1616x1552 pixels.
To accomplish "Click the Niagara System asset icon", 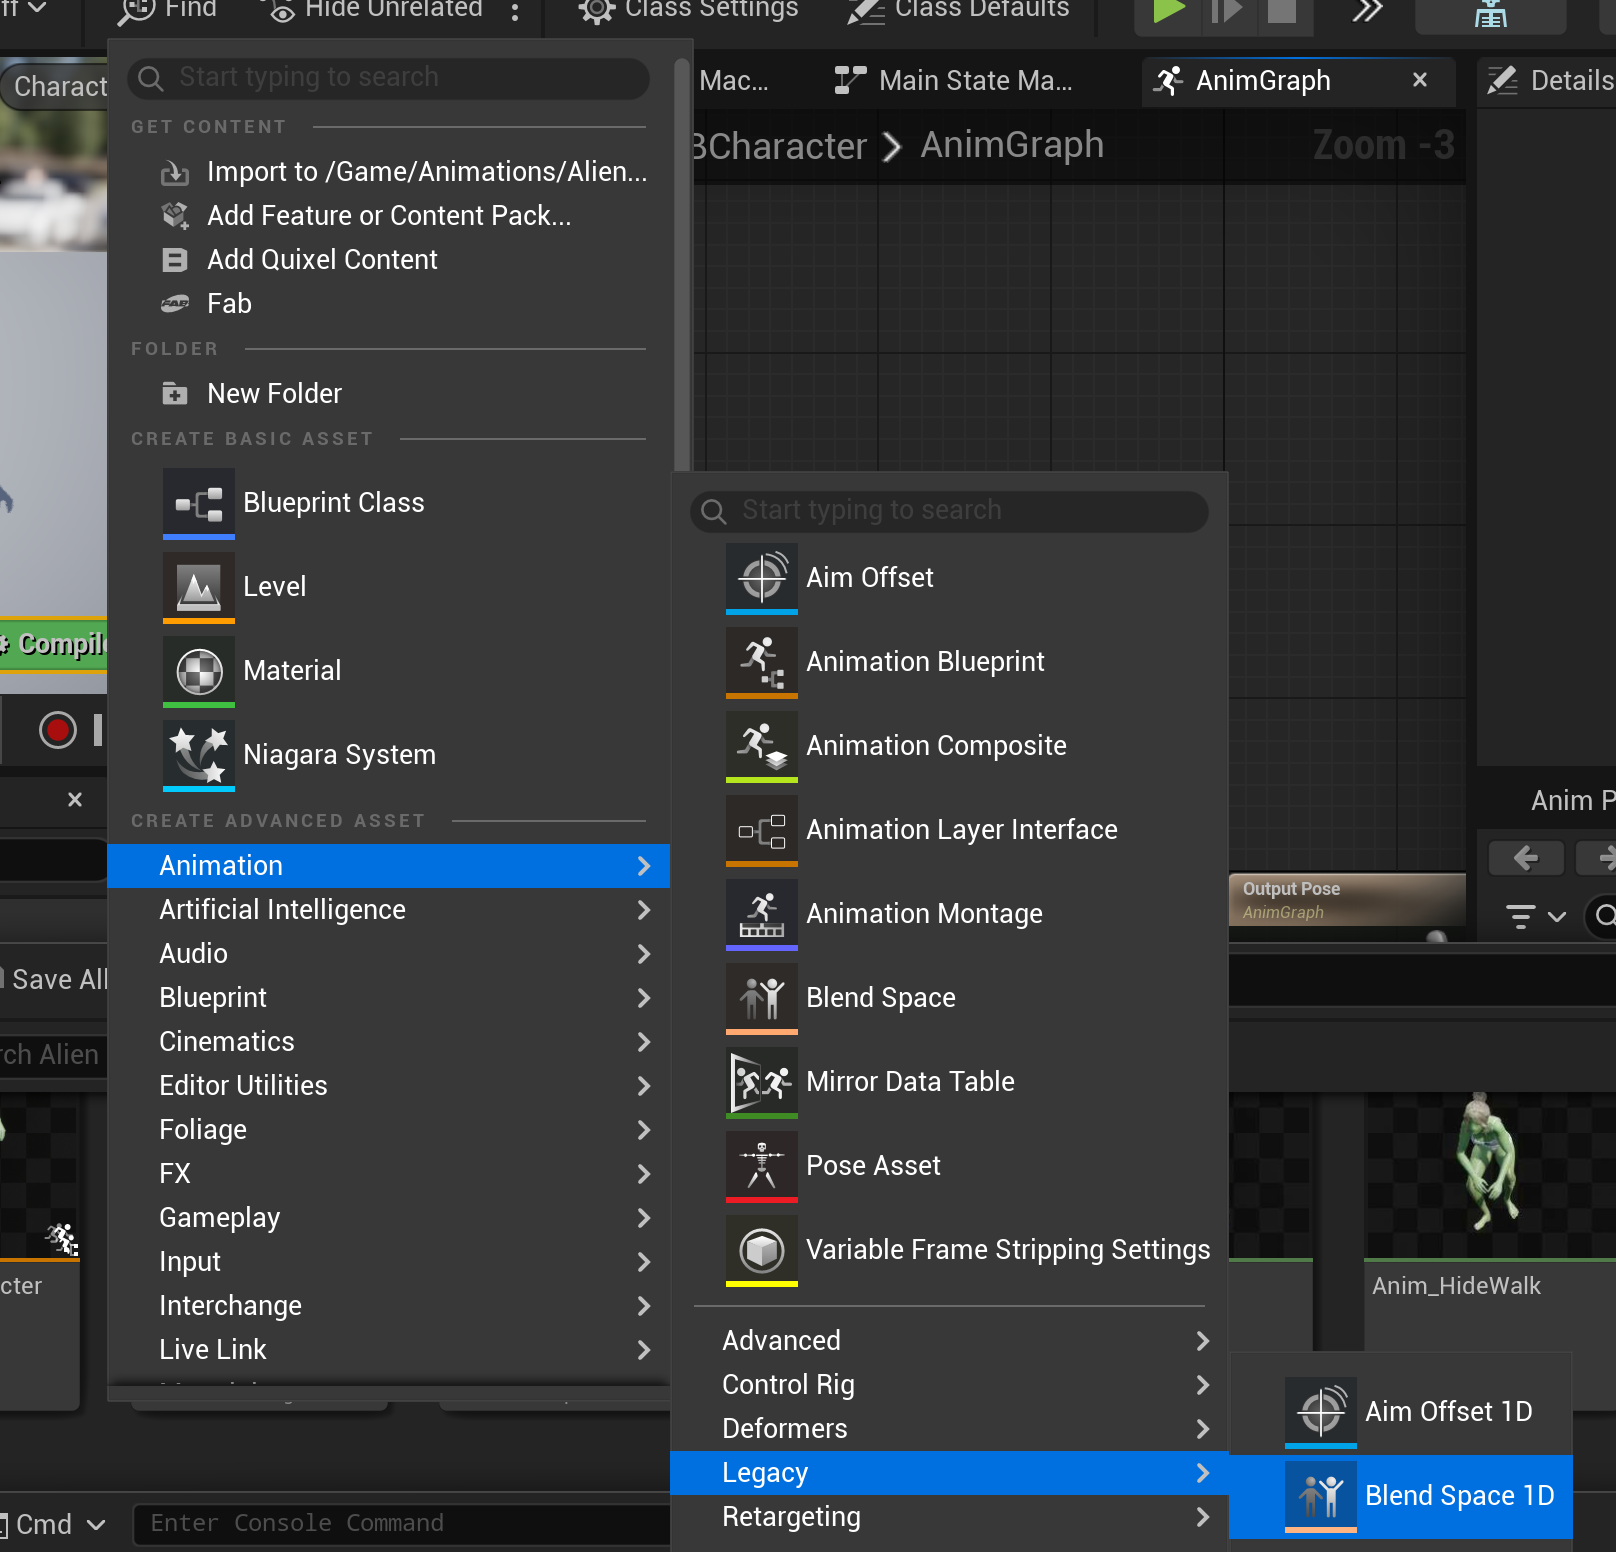I will 199,755.
